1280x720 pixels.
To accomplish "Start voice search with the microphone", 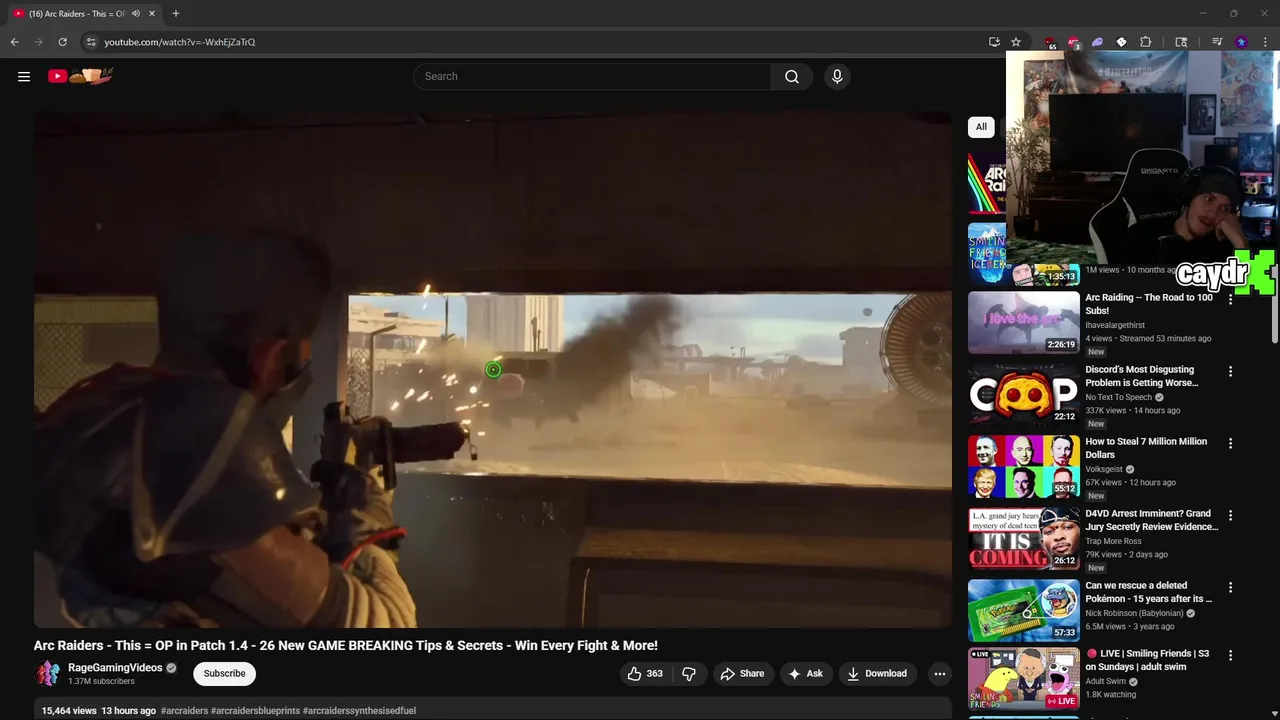I will 837,76.
